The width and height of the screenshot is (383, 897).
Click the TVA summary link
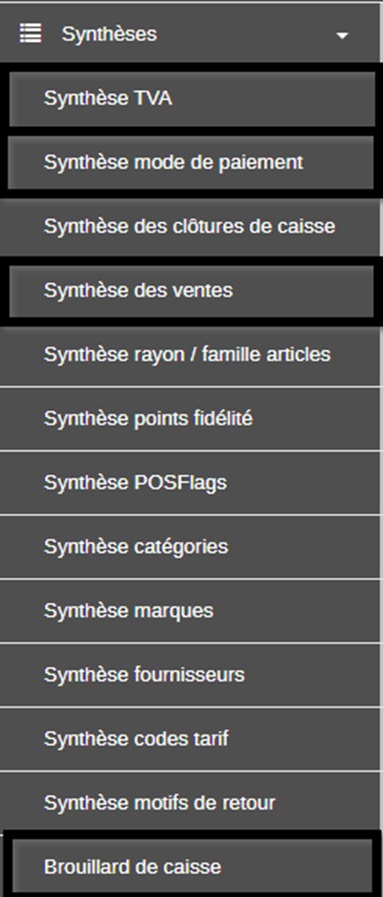click(192, 98)
